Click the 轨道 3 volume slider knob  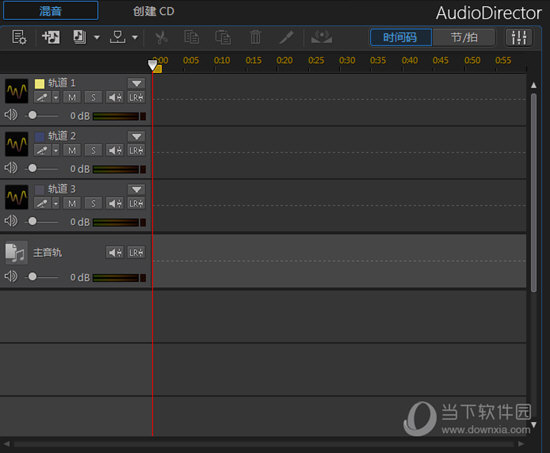32,221
